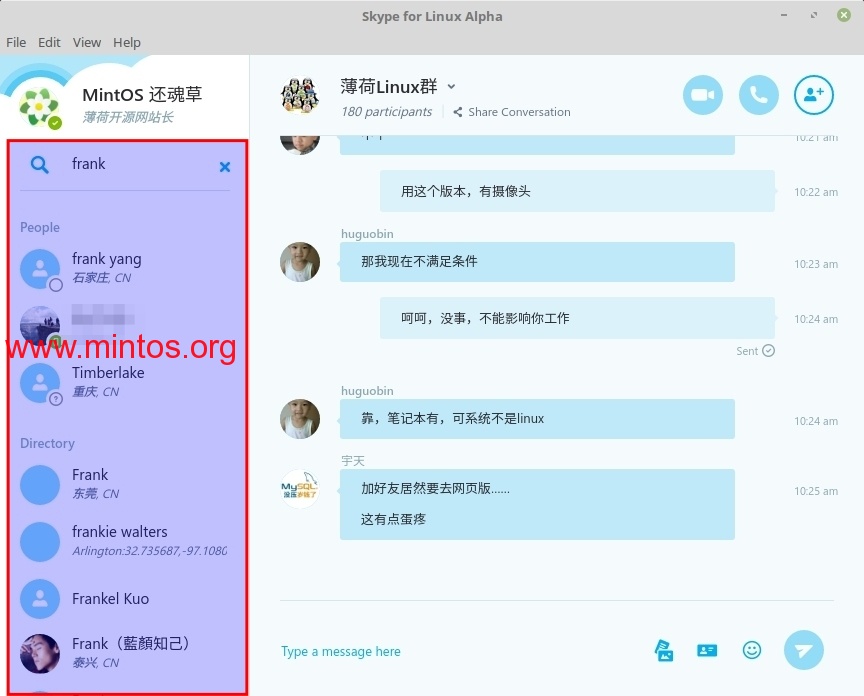Open the send image/file icon

[x=664, y=651]
